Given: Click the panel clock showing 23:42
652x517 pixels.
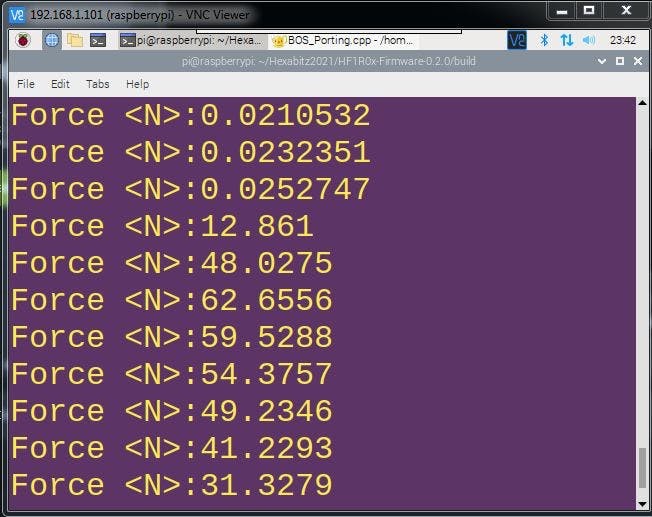Looking at the screenshot, I should pyautogui.click(x=622, y=40).
